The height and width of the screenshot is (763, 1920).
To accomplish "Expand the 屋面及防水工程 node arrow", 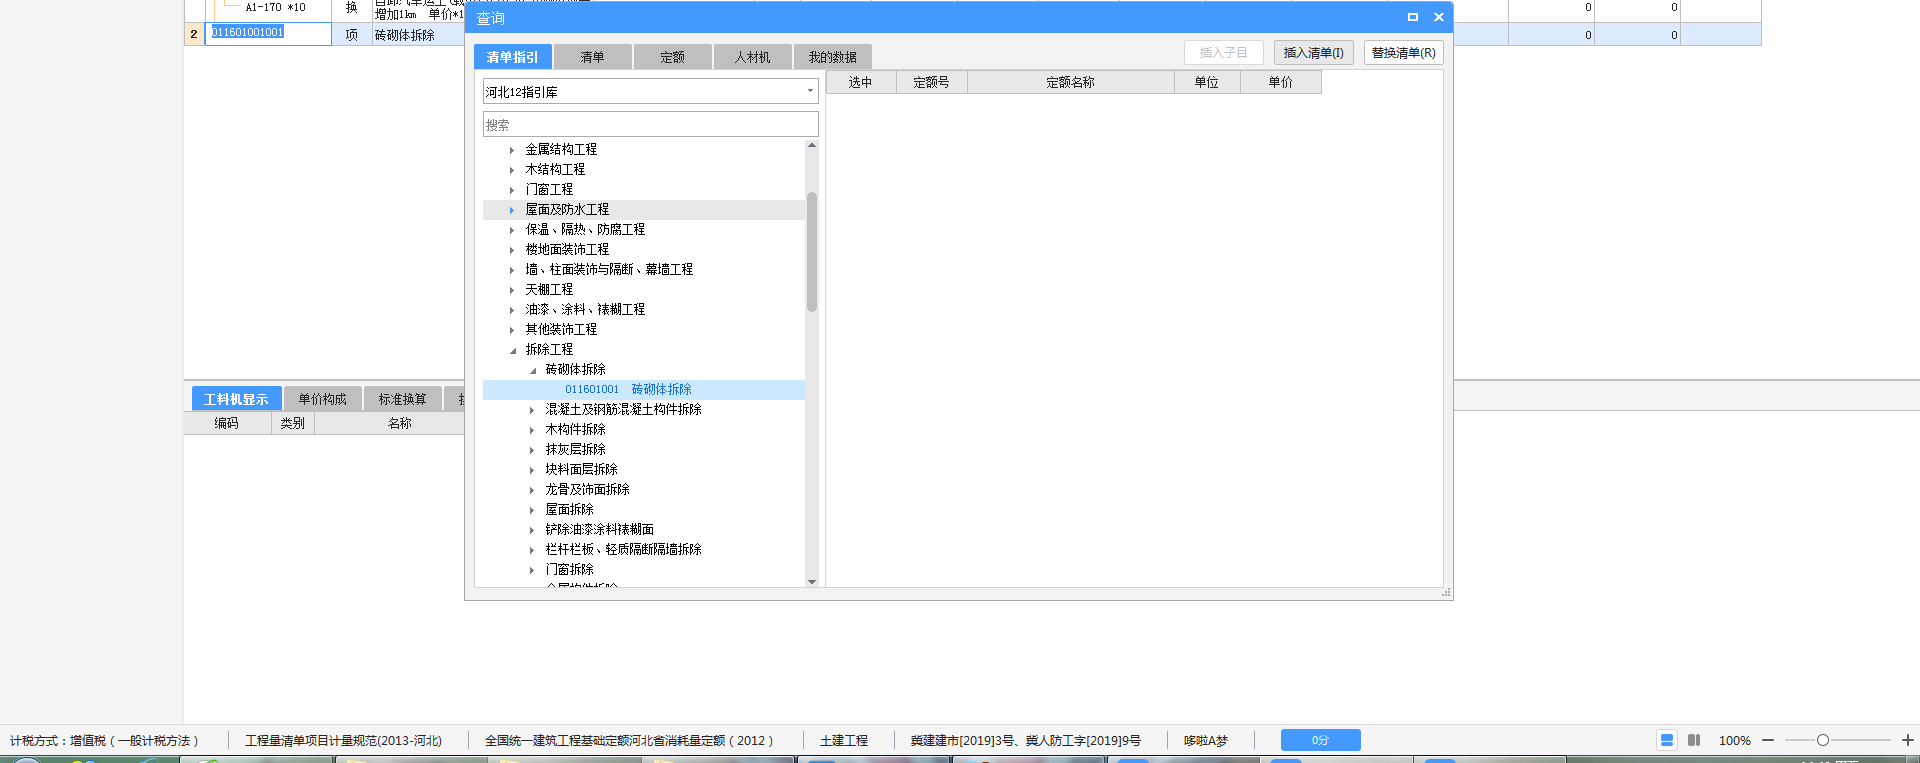I will pos(512,210).
